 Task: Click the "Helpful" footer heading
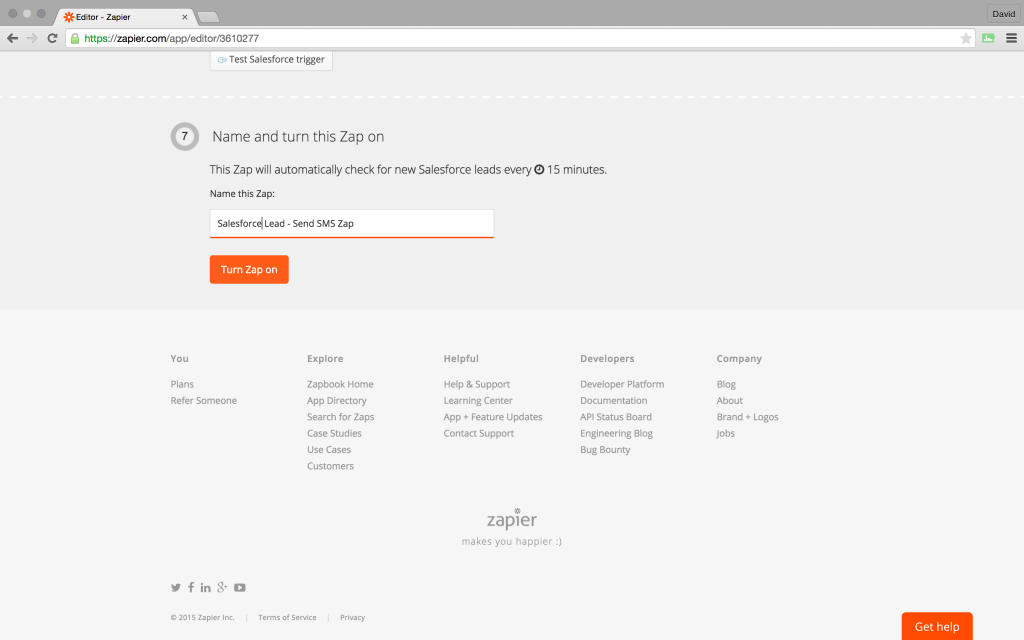point(461,359)
